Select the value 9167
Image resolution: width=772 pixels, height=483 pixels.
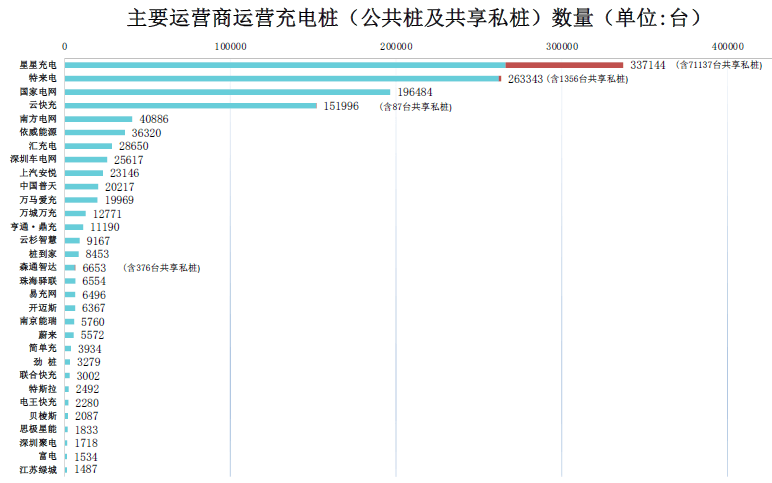98,241
